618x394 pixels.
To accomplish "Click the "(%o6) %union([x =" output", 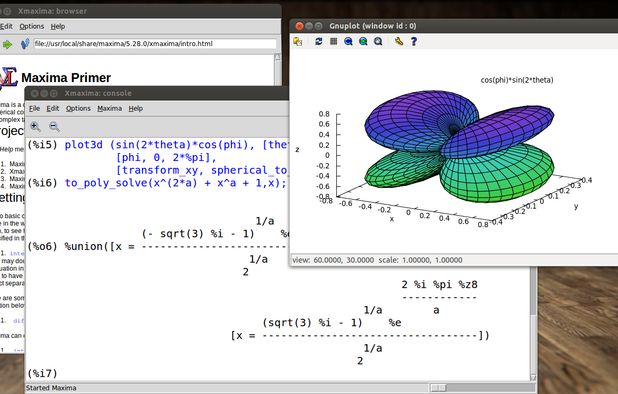I will pyautogui.click(x=81, y=247).
